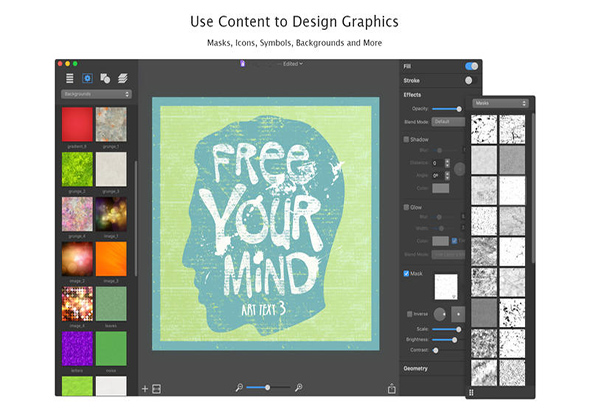590x411 pixels.
Task: Uncheck the Mask checkbox
Action: [406, 274]
